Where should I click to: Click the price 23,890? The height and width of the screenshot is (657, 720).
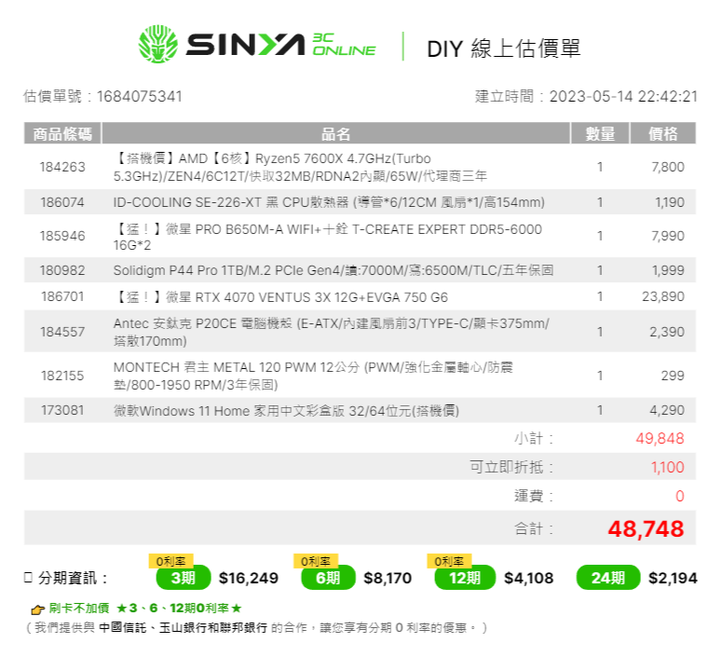[663, 297]
